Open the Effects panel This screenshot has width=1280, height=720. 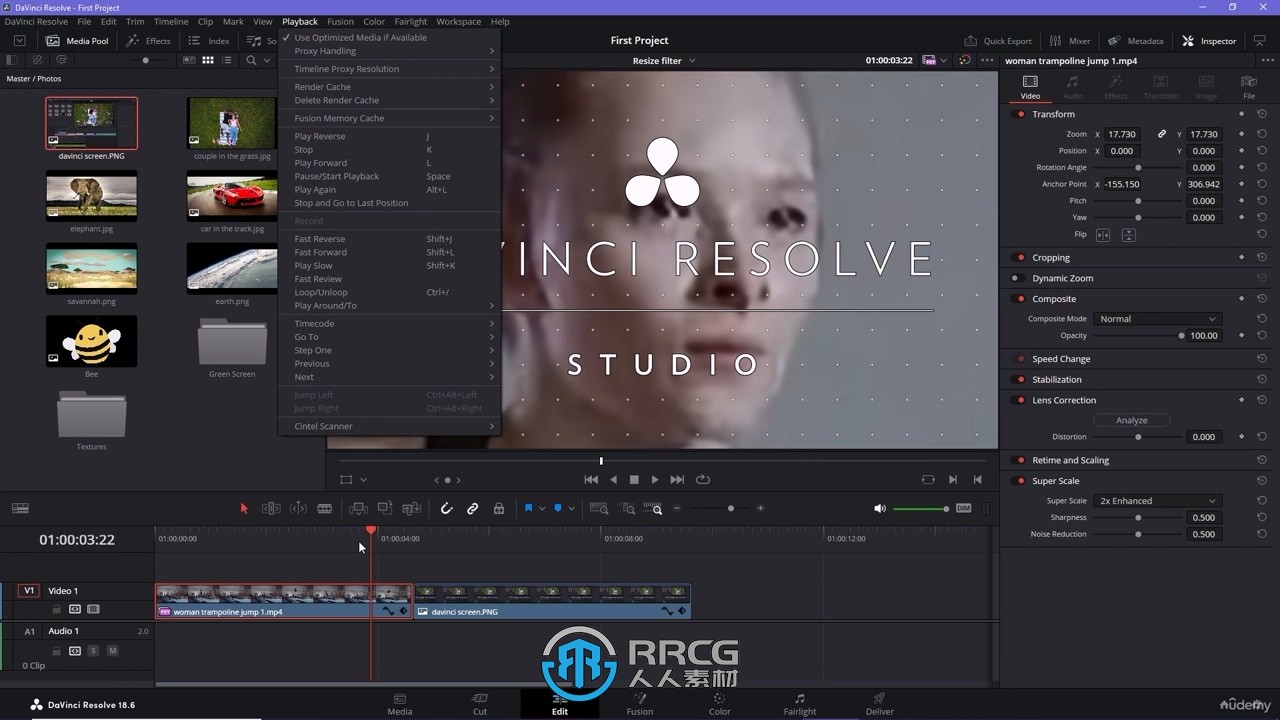pos(149,41)
